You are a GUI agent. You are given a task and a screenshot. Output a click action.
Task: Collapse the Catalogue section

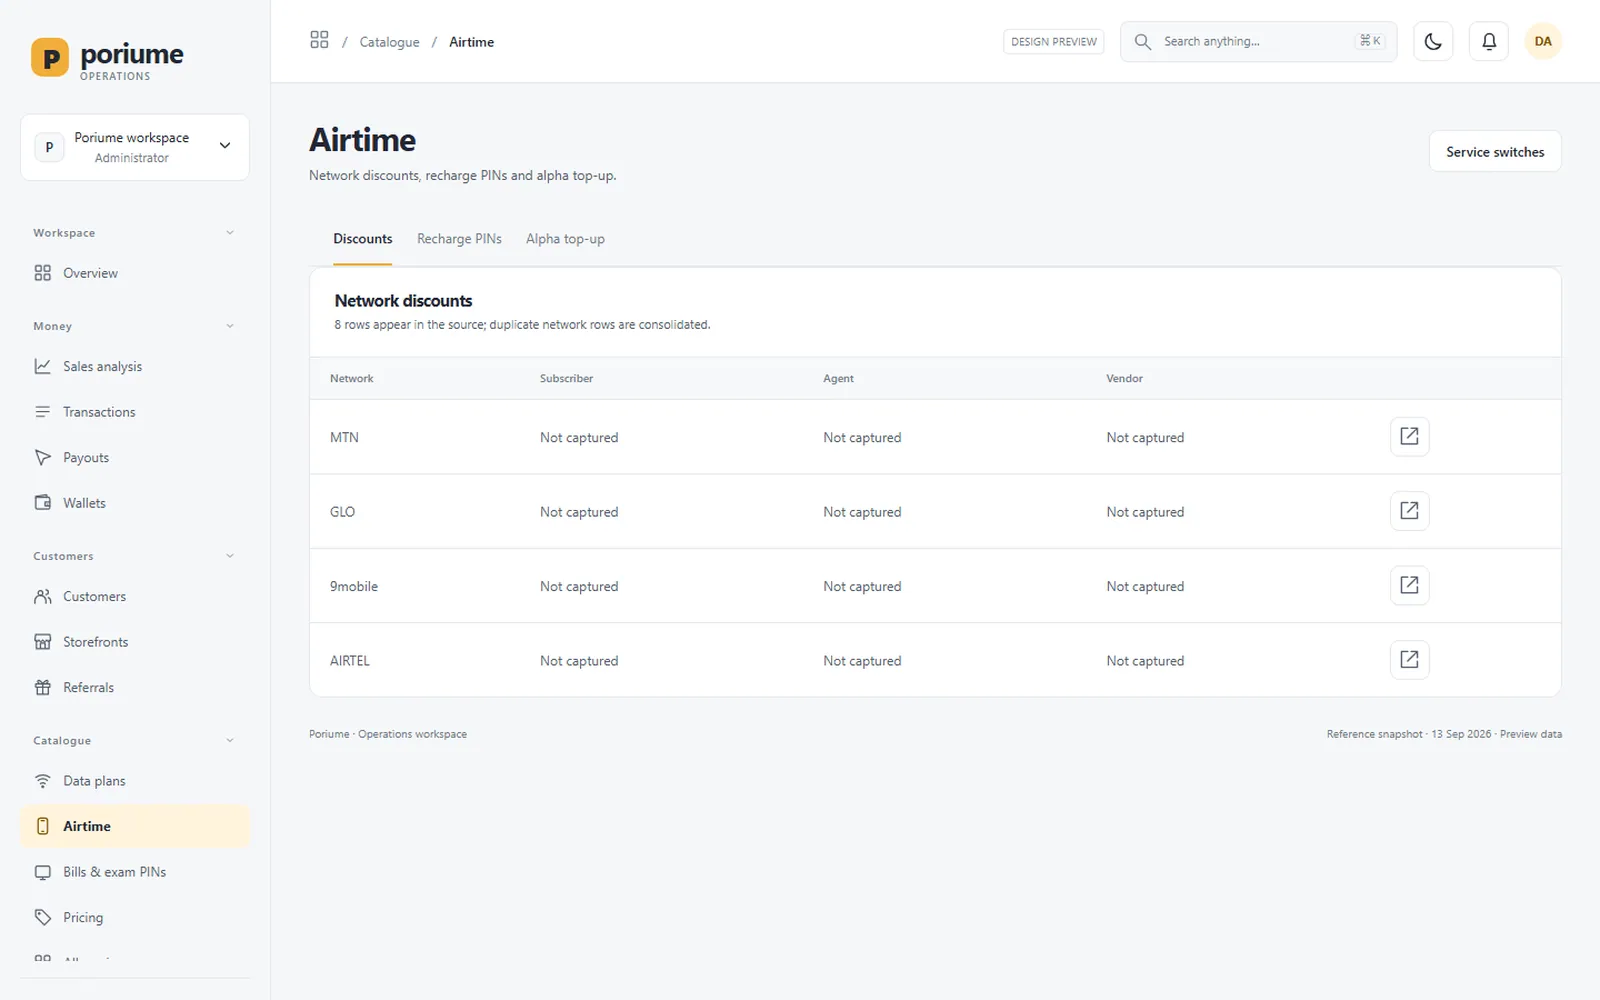point(135,741)
